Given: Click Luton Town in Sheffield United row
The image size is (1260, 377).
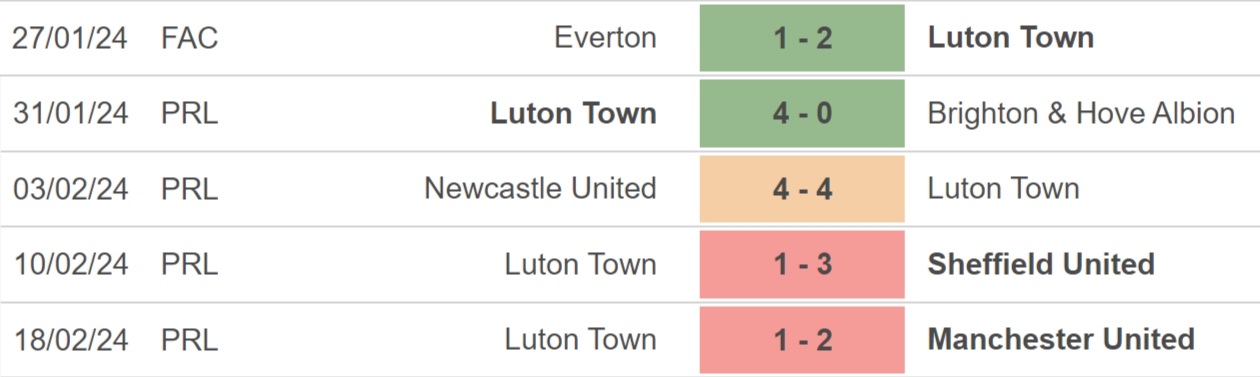Looking at the screenshot, I should click(581, 264).
